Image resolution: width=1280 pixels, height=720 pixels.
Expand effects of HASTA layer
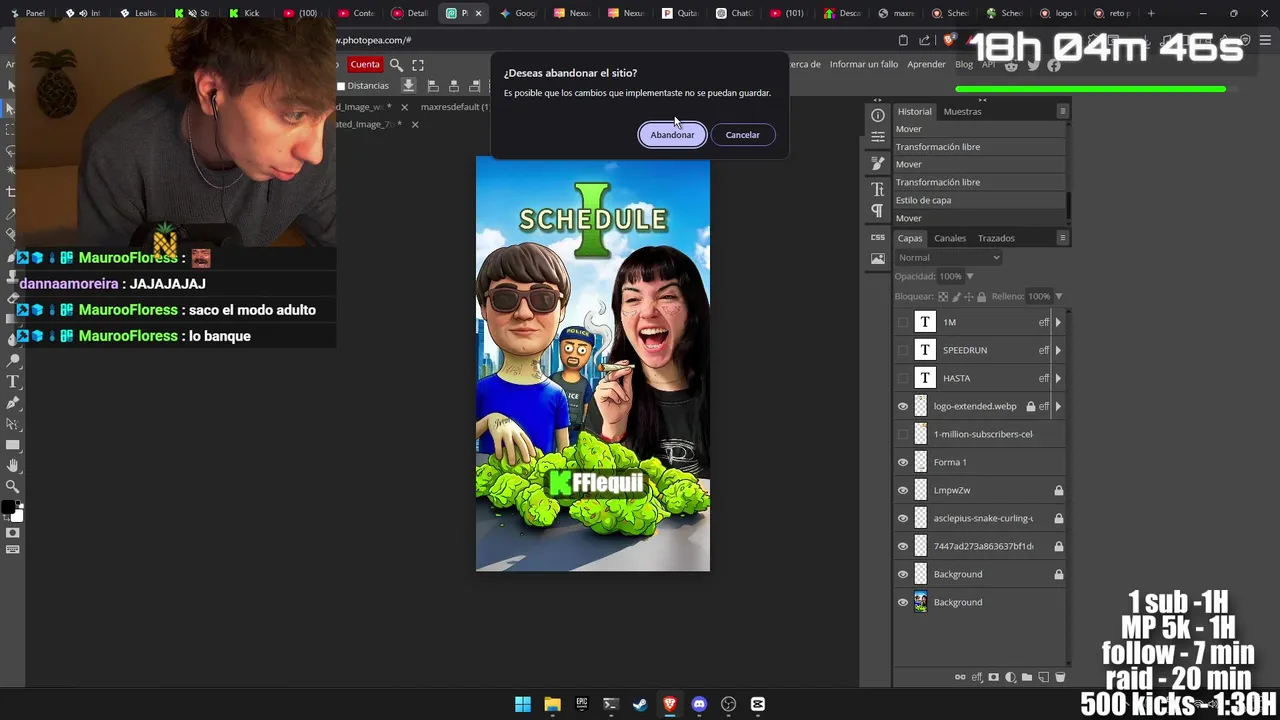pos(1058,378)
